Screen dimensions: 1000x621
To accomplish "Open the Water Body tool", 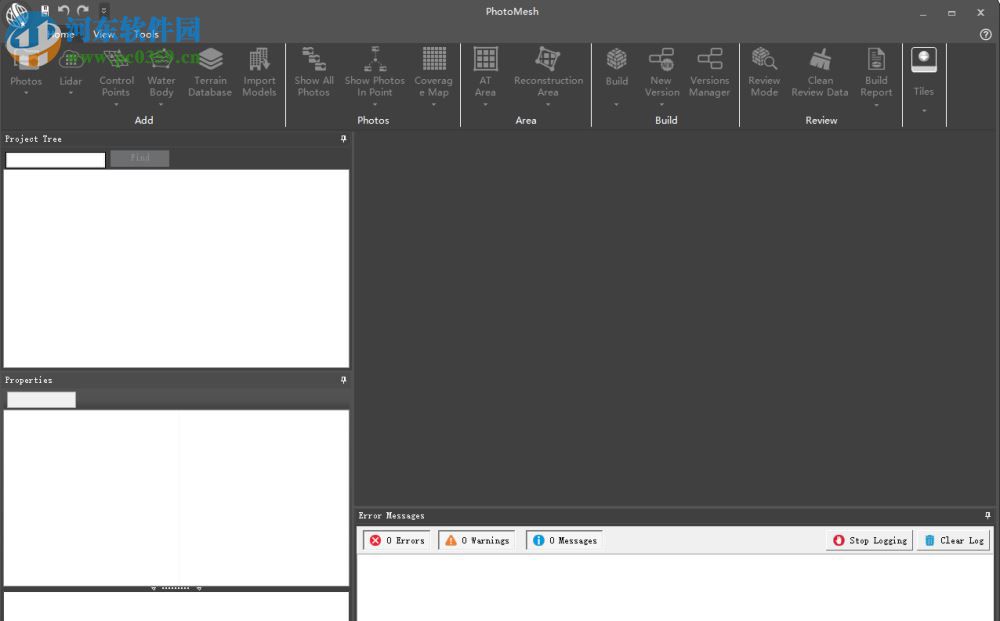I will click(161, 70).
